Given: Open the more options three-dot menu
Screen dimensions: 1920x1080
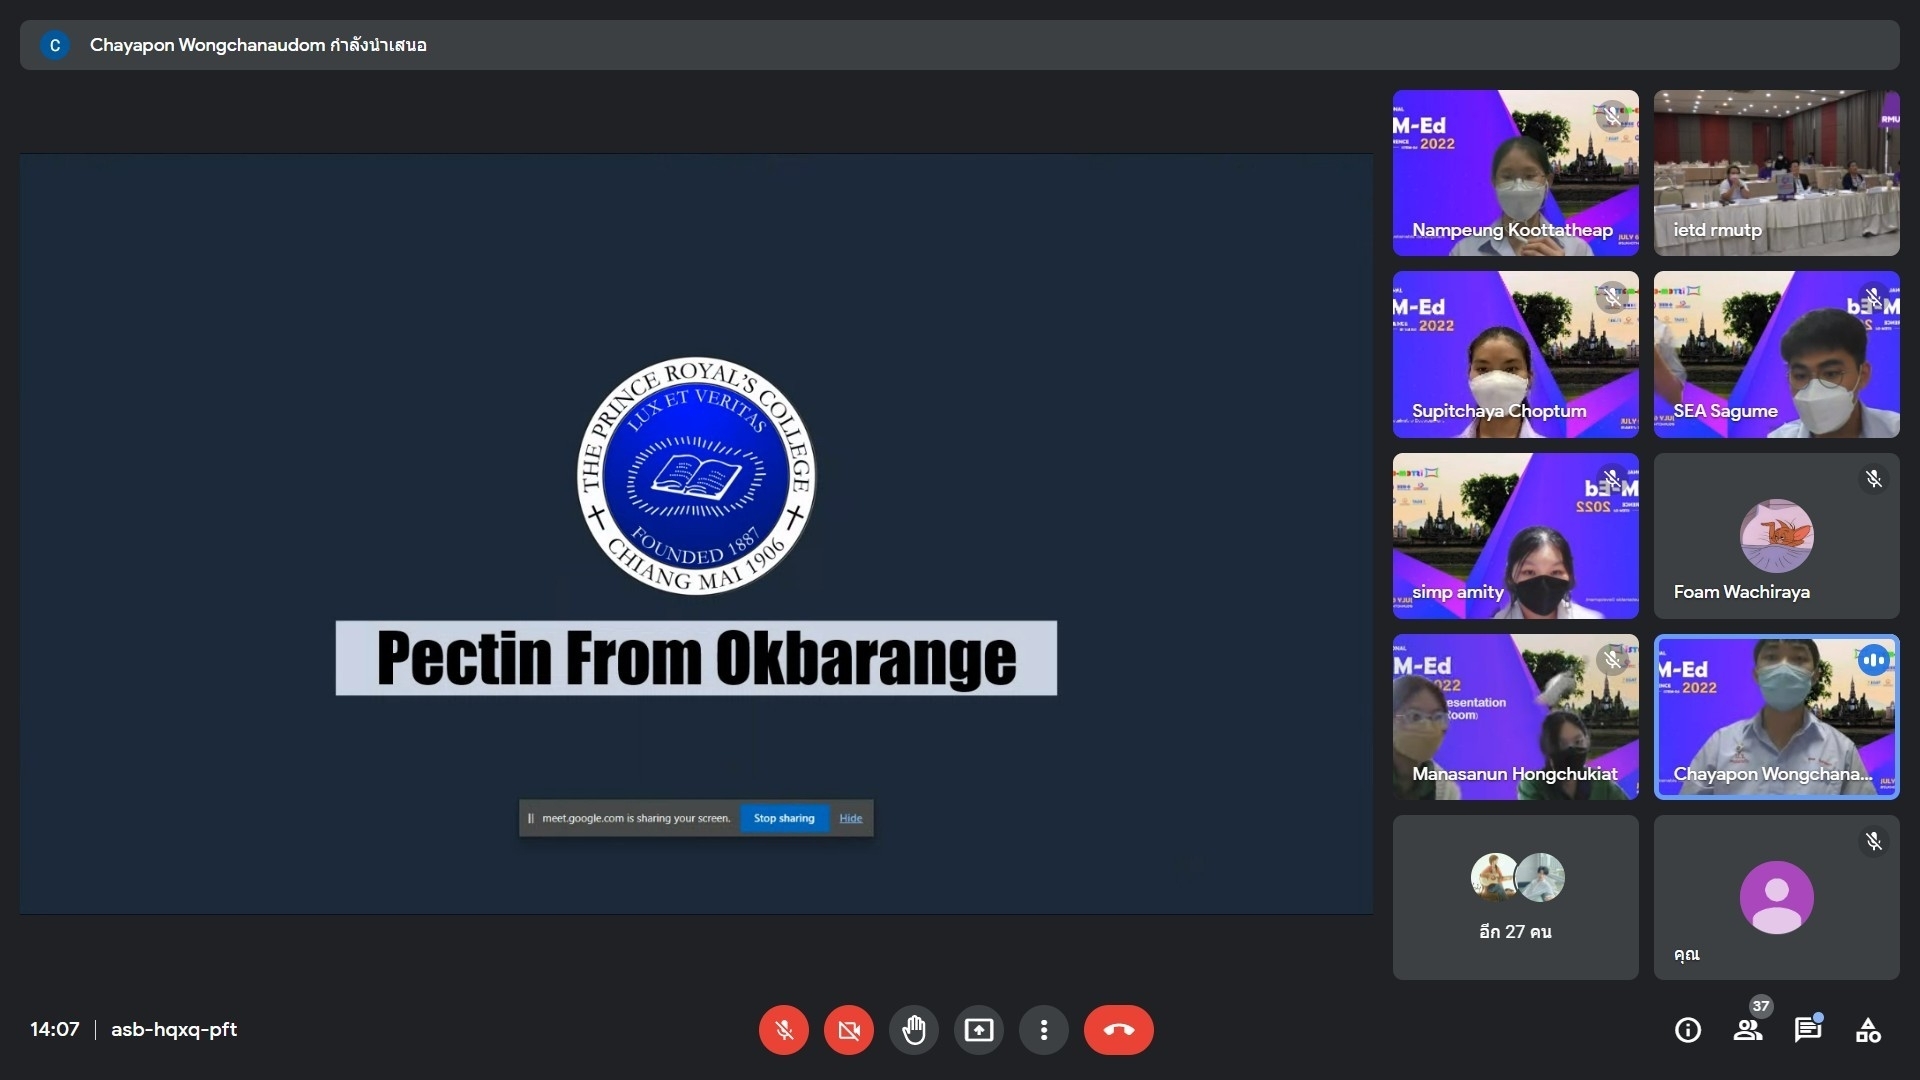Looking at the screenshot, I should click(1044, 1030).
